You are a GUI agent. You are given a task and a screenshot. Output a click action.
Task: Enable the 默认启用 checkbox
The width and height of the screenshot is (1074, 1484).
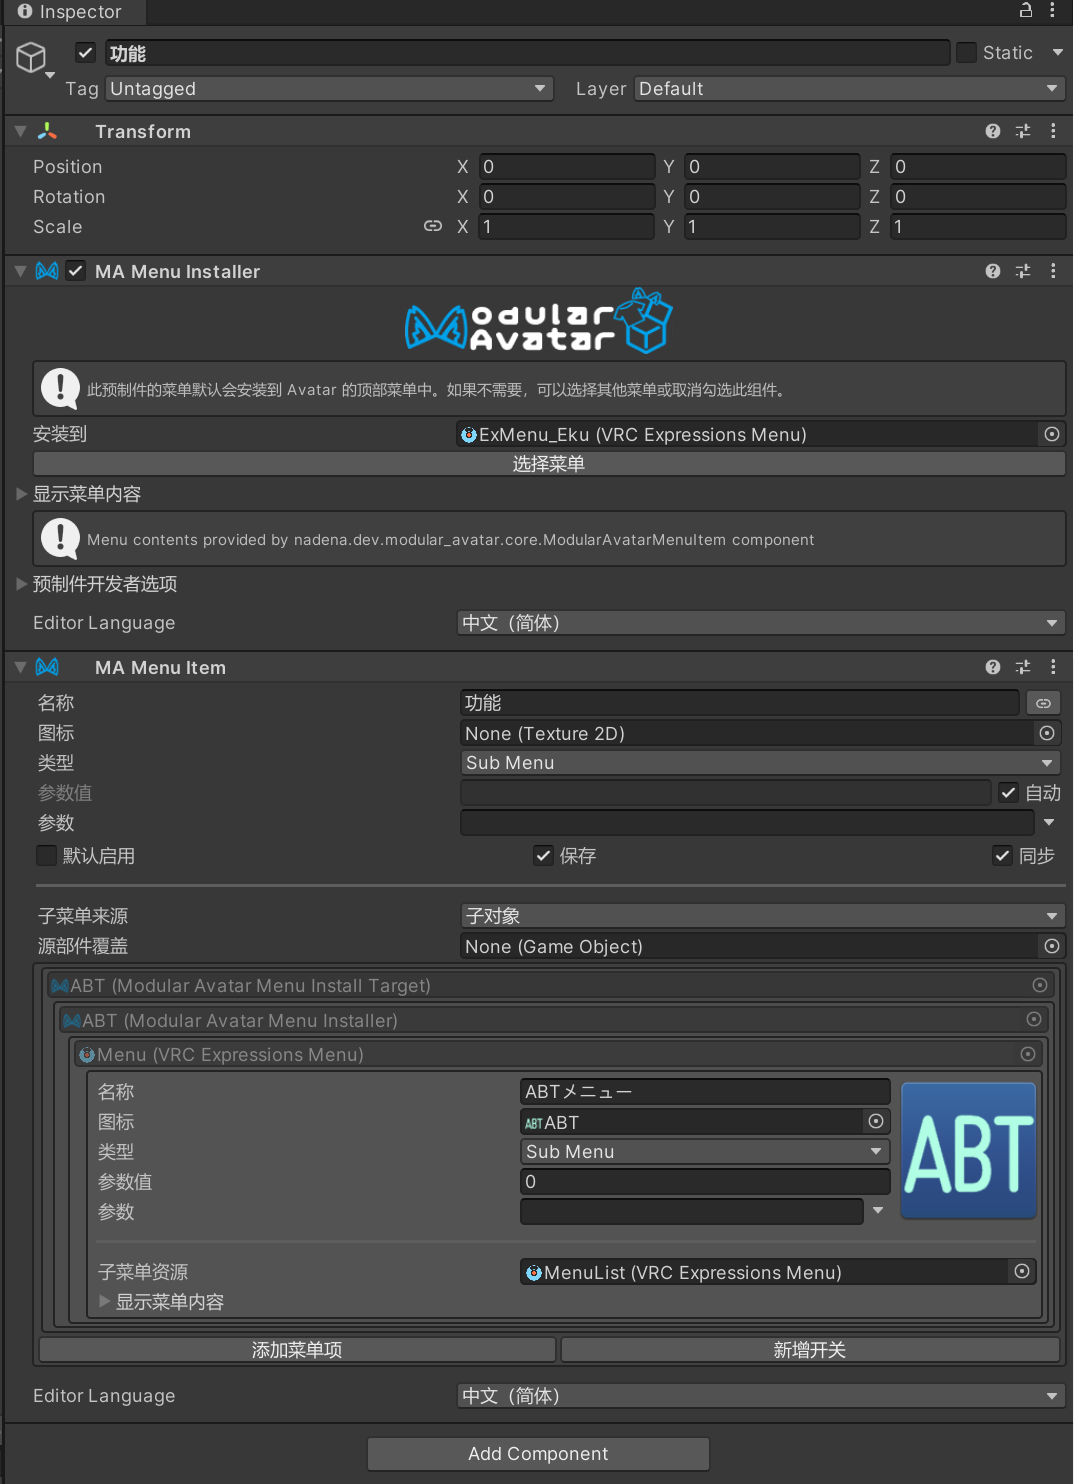tap(46, 855)
